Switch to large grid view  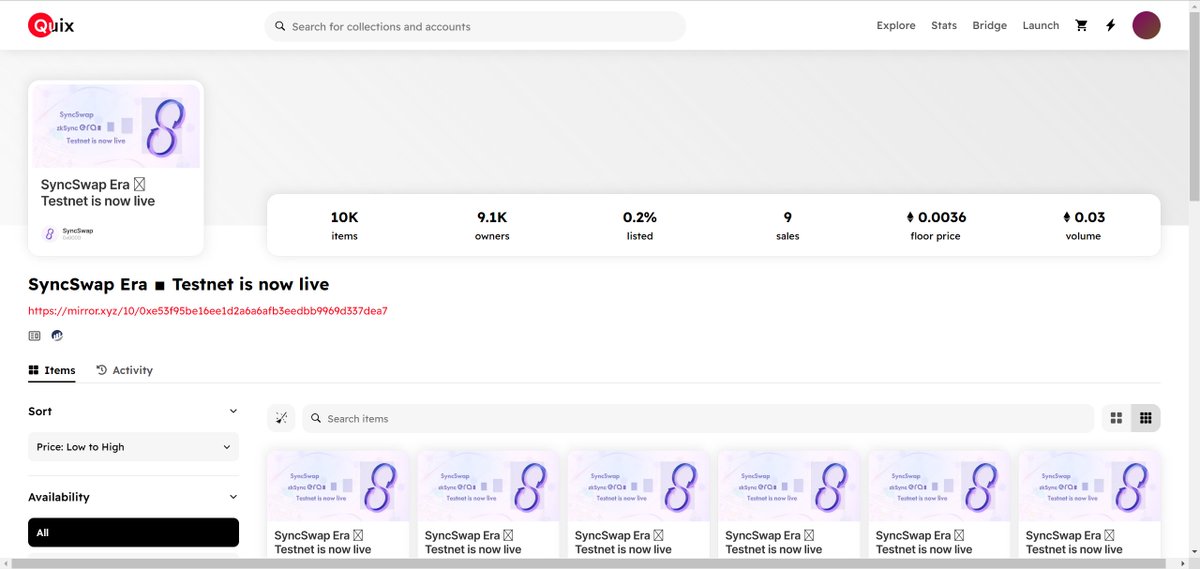tap(1117, 418)
